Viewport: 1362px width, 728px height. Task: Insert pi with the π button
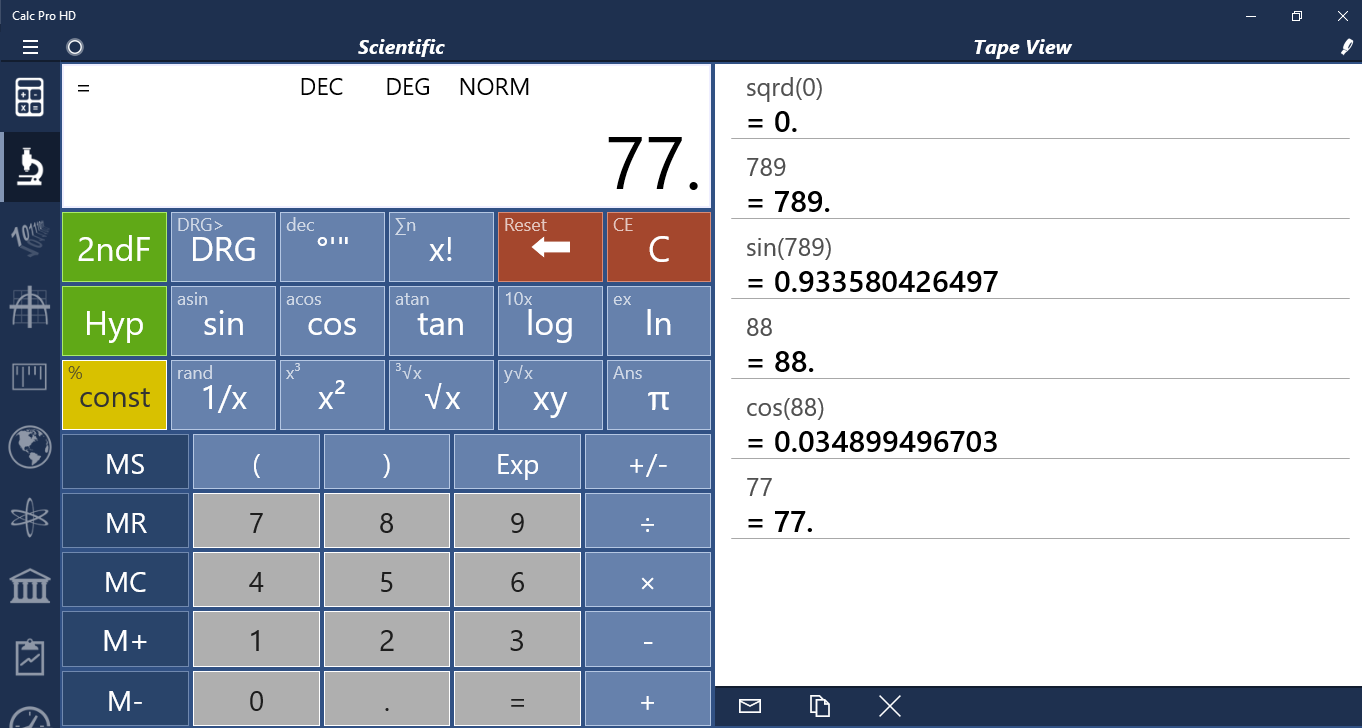coord(658,394)
